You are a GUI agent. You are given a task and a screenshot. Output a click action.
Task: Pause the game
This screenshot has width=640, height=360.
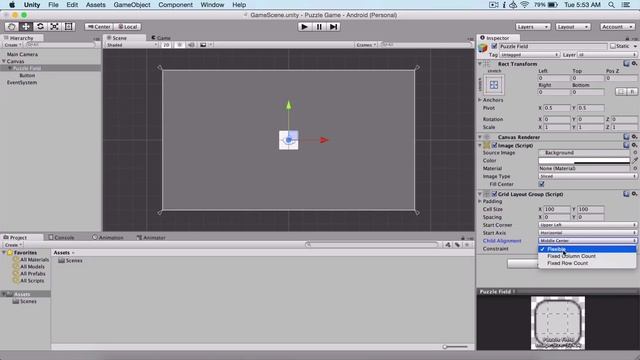click(319, 27)
